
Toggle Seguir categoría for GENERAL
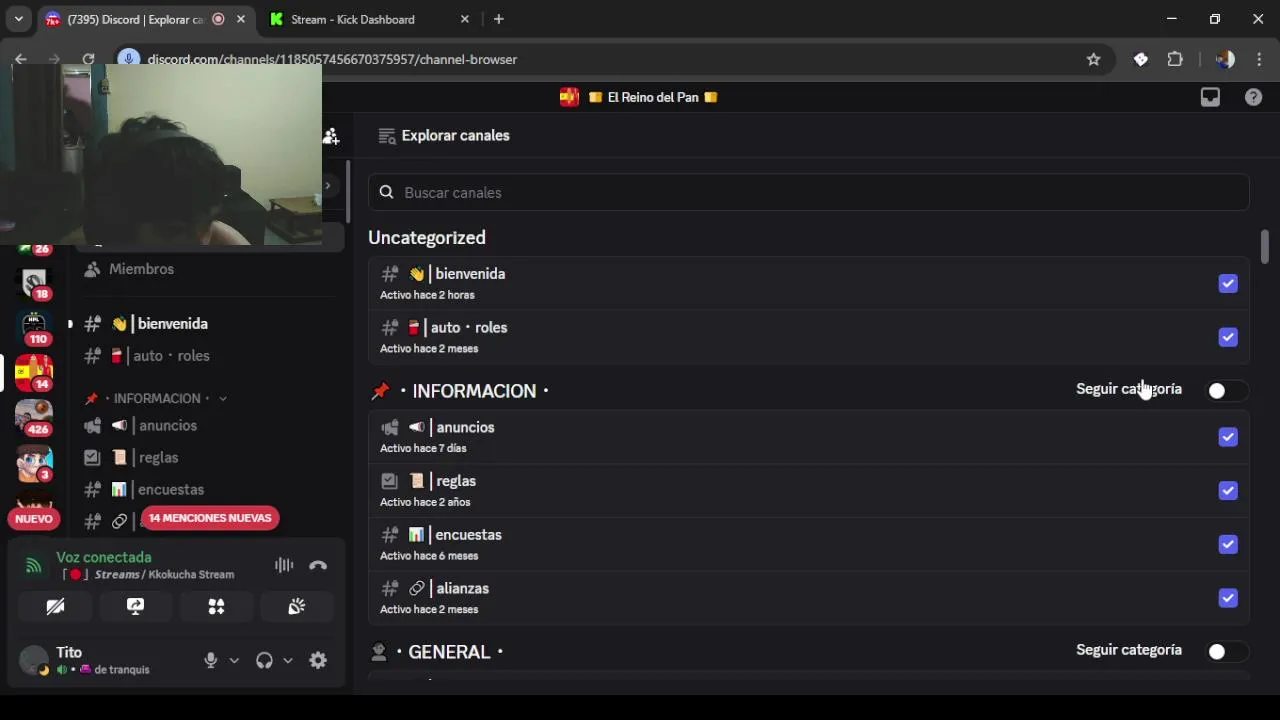[1227, 652]
